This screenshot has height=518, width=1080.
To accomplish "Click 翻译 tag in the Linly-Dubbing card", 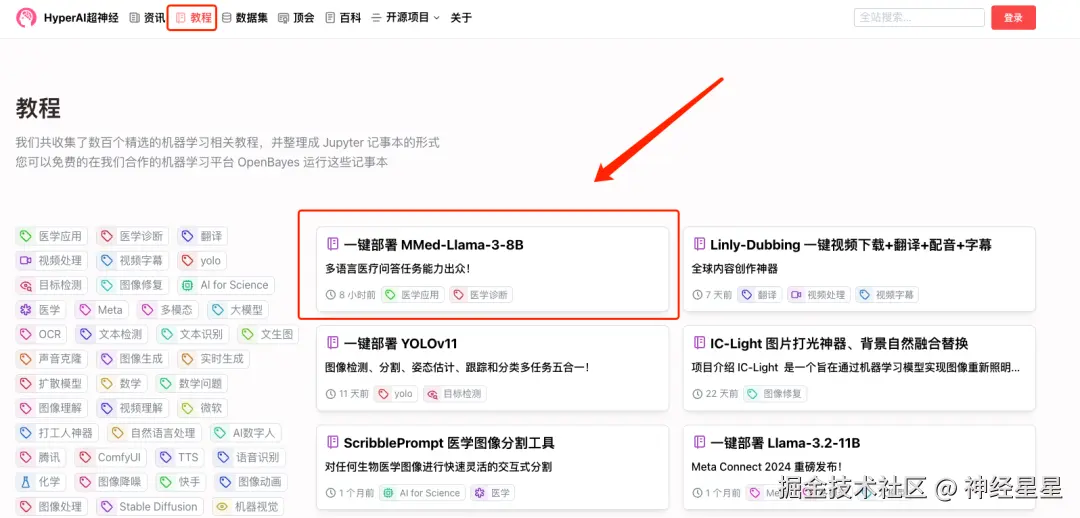I will point(760,295).
